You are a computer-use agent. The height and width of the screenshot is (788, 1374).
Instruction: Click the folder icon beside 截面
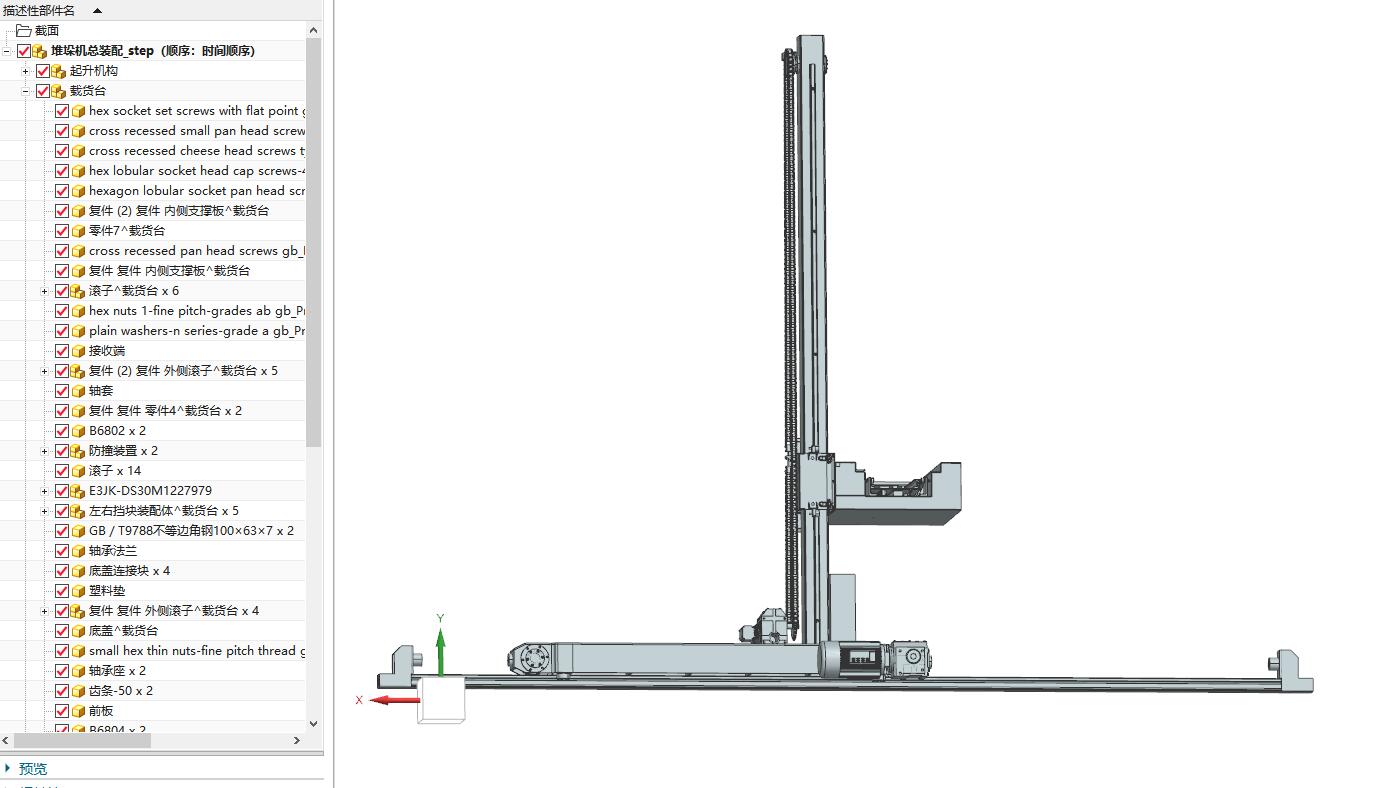coord(24,30)
